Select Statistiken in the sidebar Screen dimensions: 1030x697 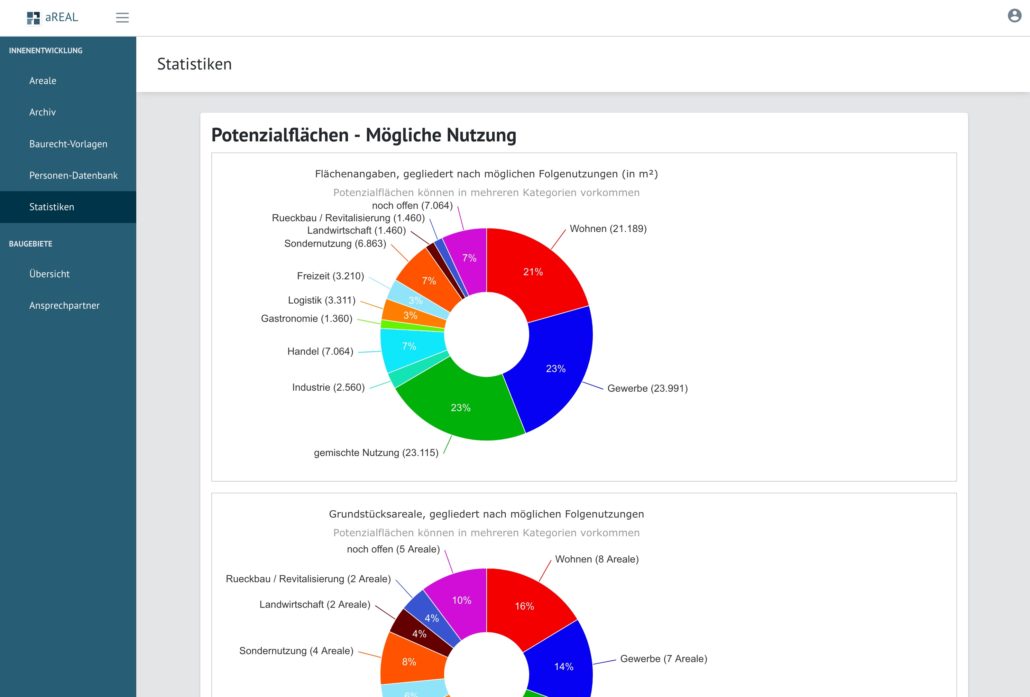click(x=68, y=207)
